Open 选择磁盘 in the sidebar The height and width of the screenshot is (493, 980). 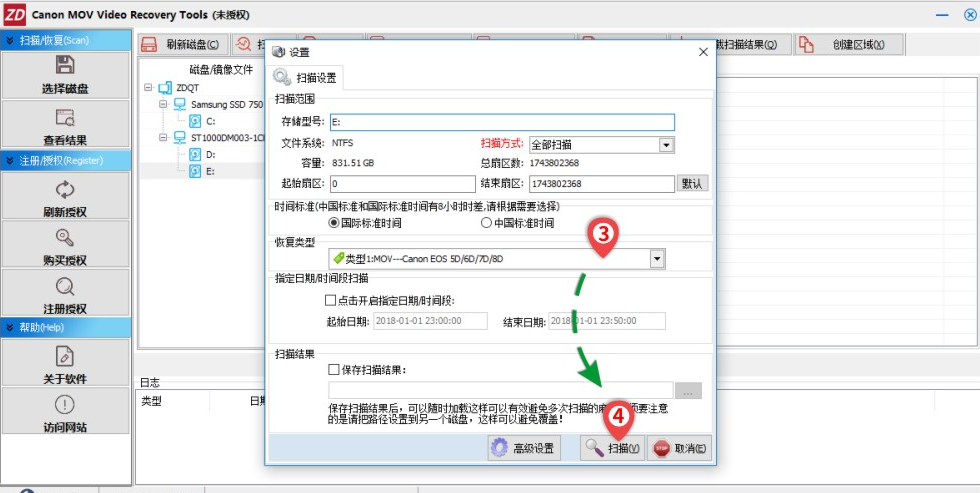pos(65,75)
